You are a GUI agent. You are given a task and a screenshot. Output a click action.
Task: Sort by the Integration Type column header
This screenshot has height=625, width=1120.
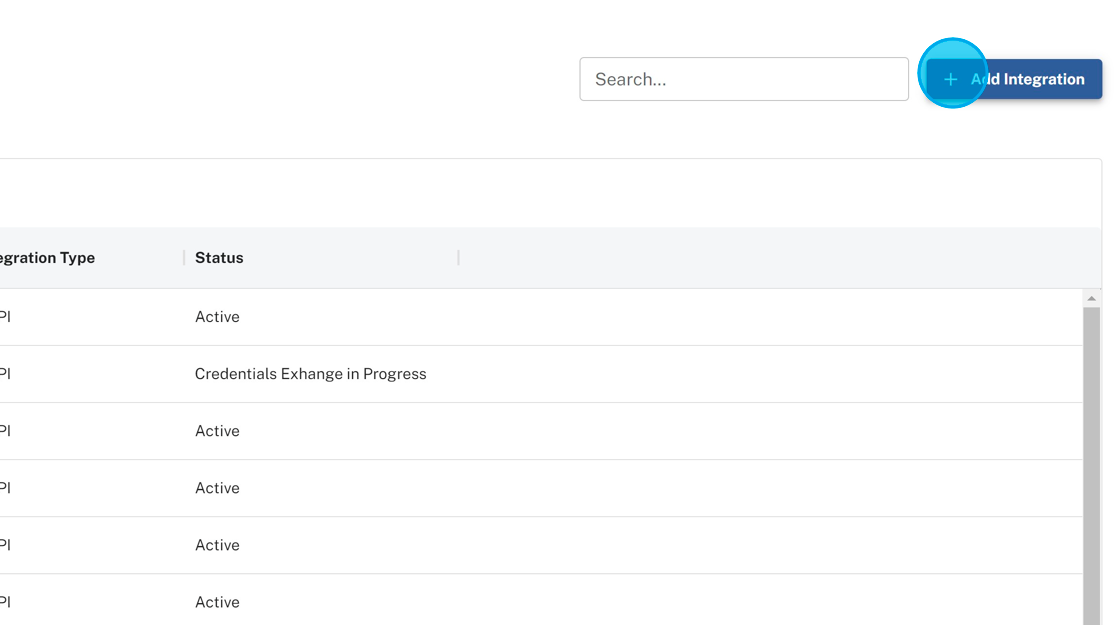[48, 258]
